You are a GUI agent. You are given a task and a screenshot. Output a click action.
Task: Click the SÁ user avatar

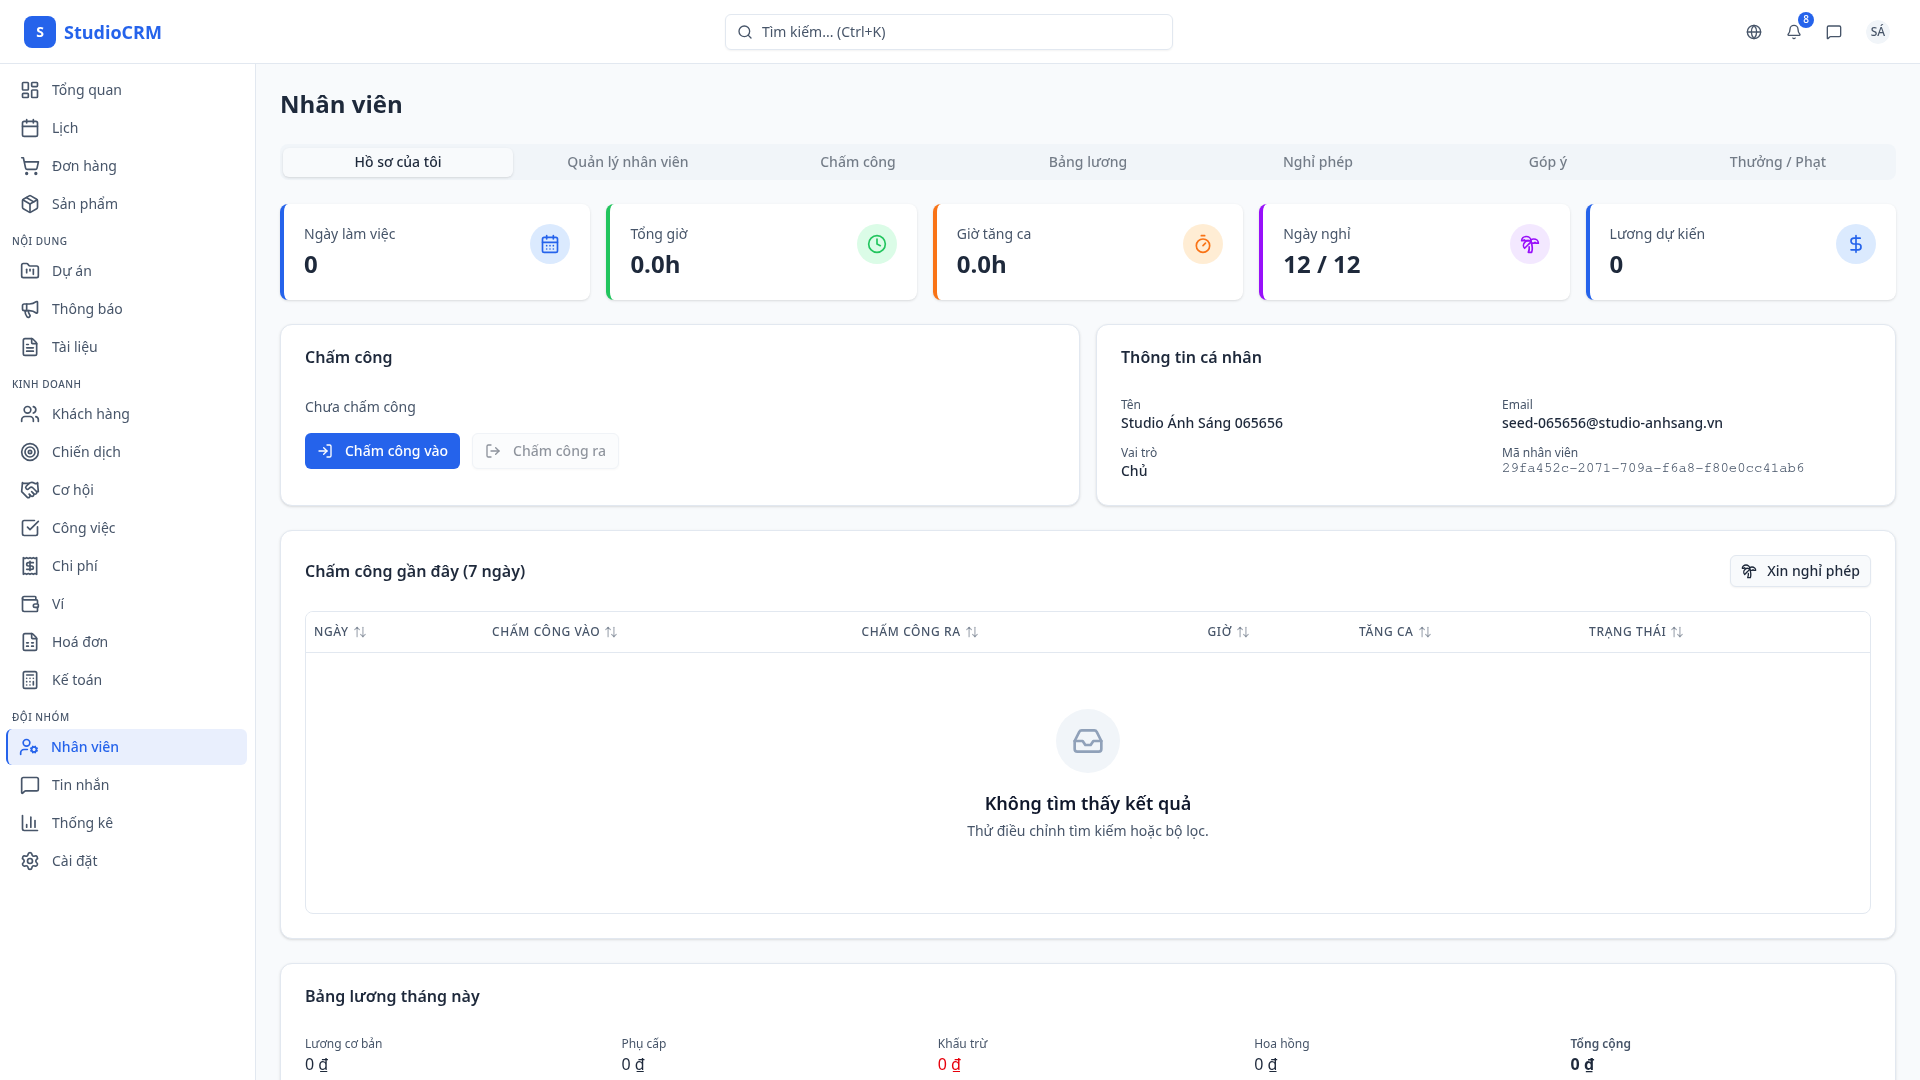[x=1877, y=32]
